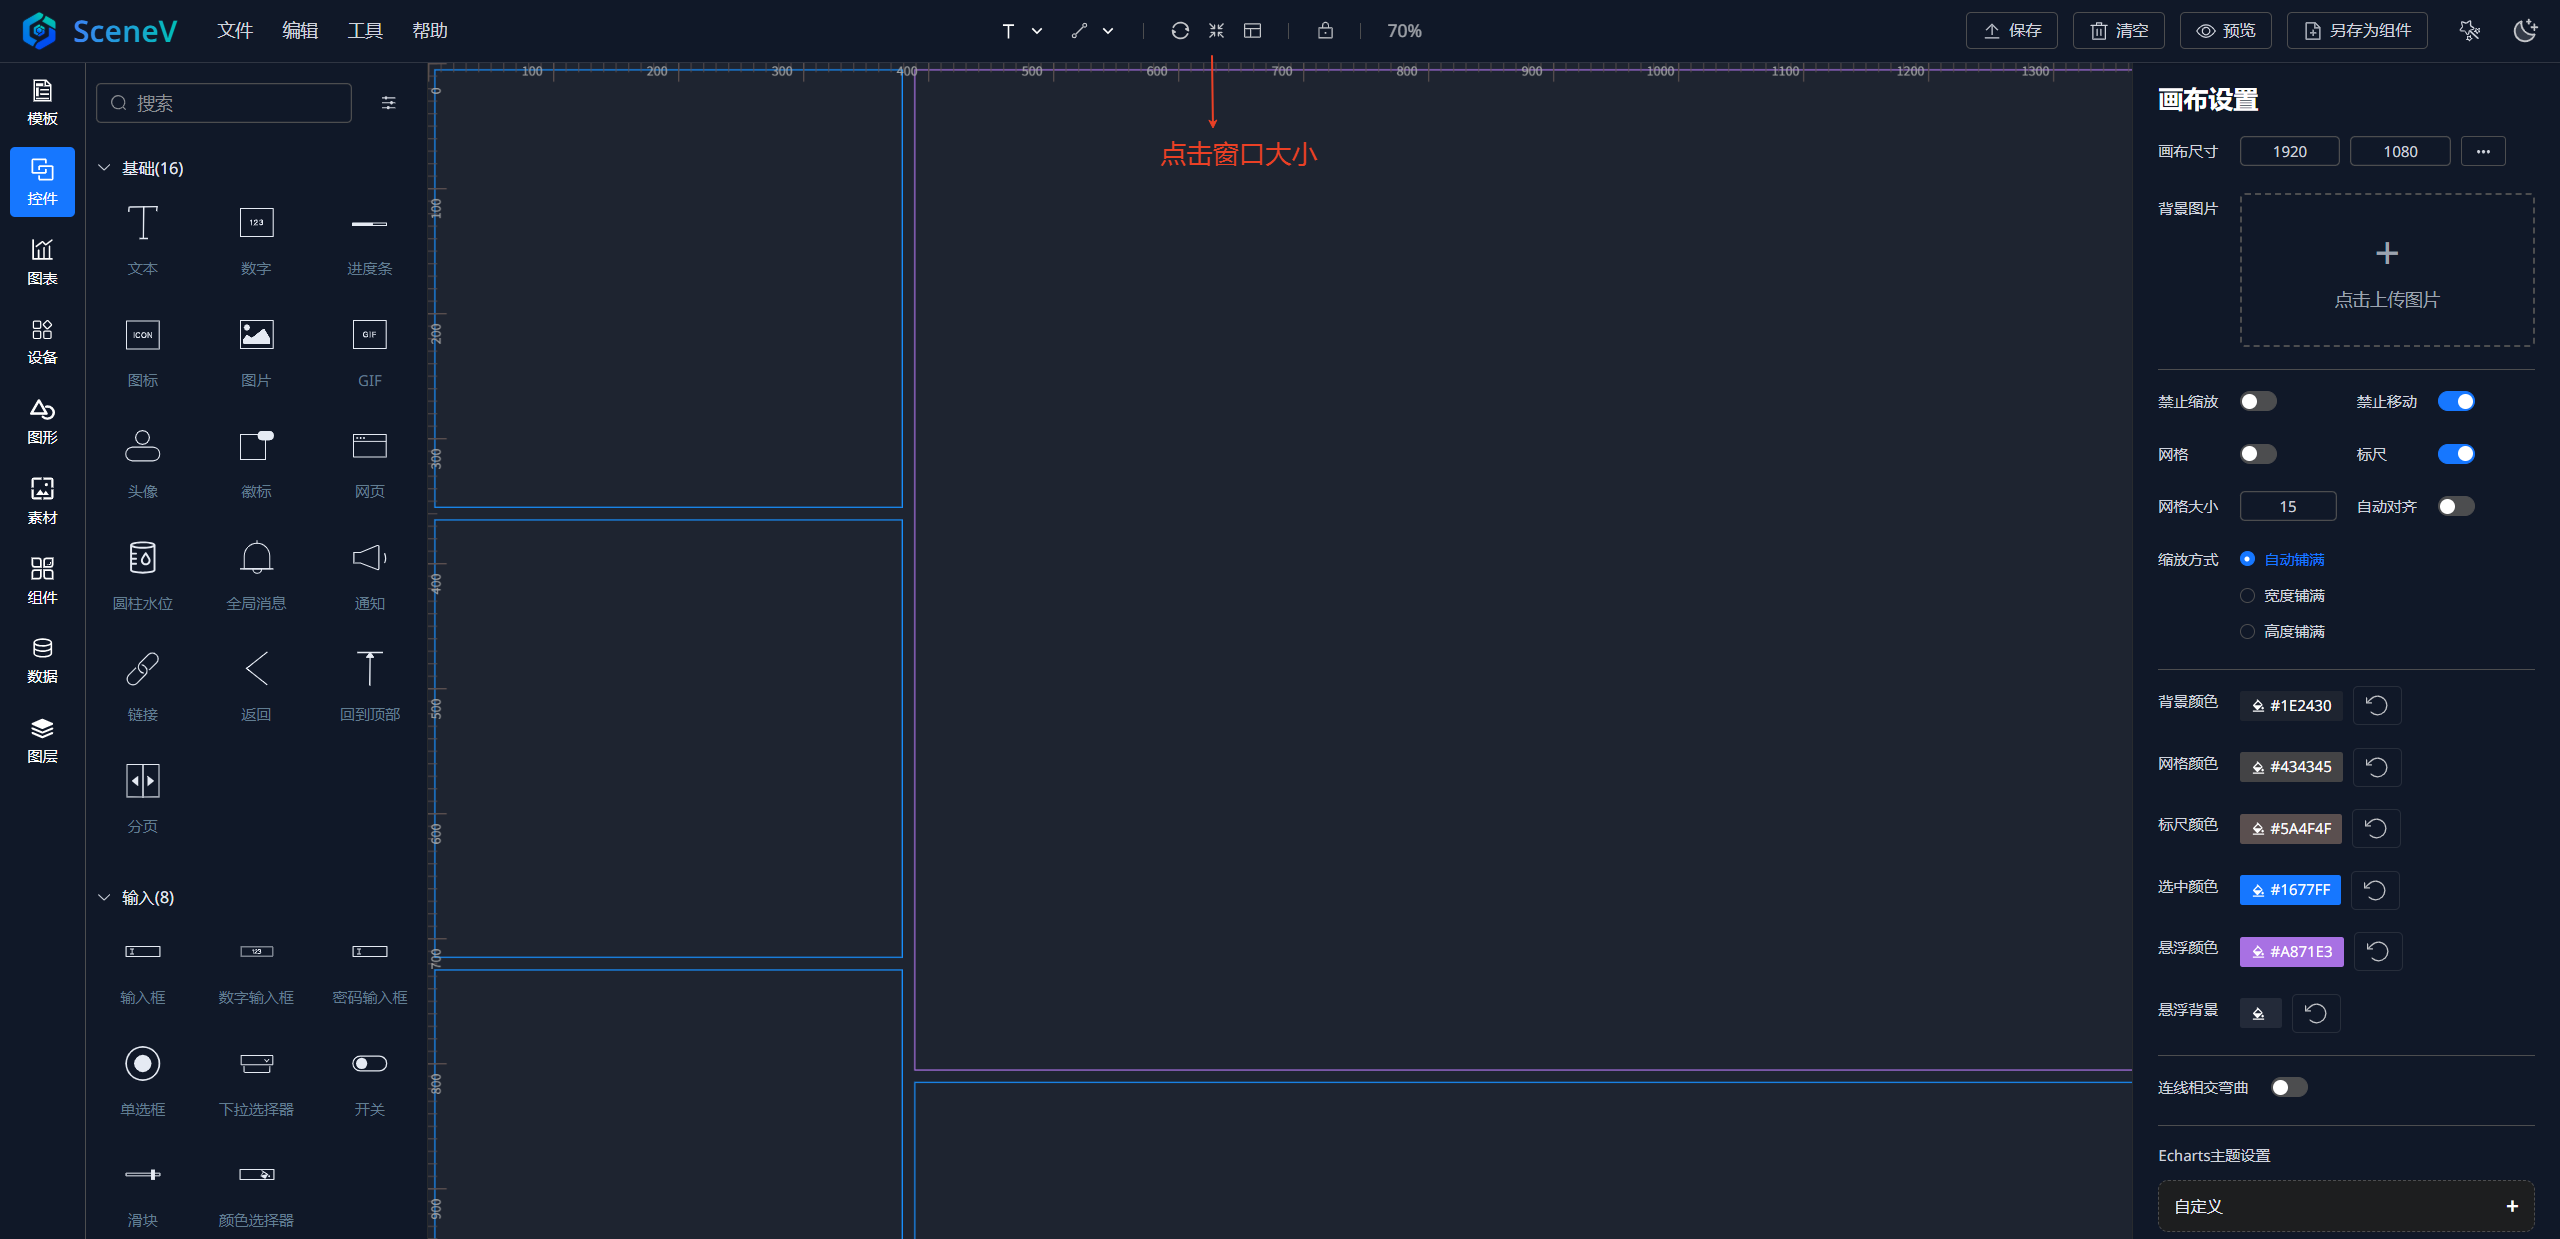The width and height of the screenshot is (2560, 1239).
Task: Click the window size layout icon
Action: [x=1252, y=31]
